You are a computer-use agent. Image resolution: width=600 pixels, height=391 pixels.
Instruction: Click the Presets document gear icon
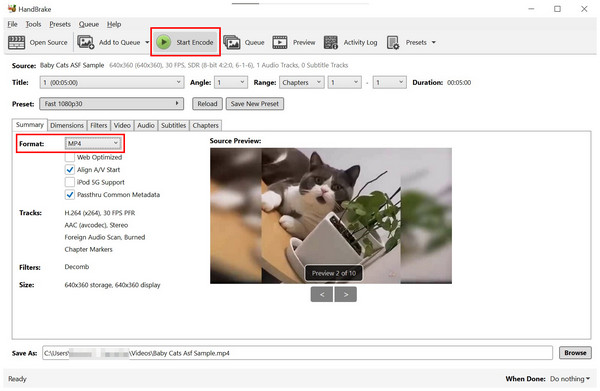tap(393, 42)
